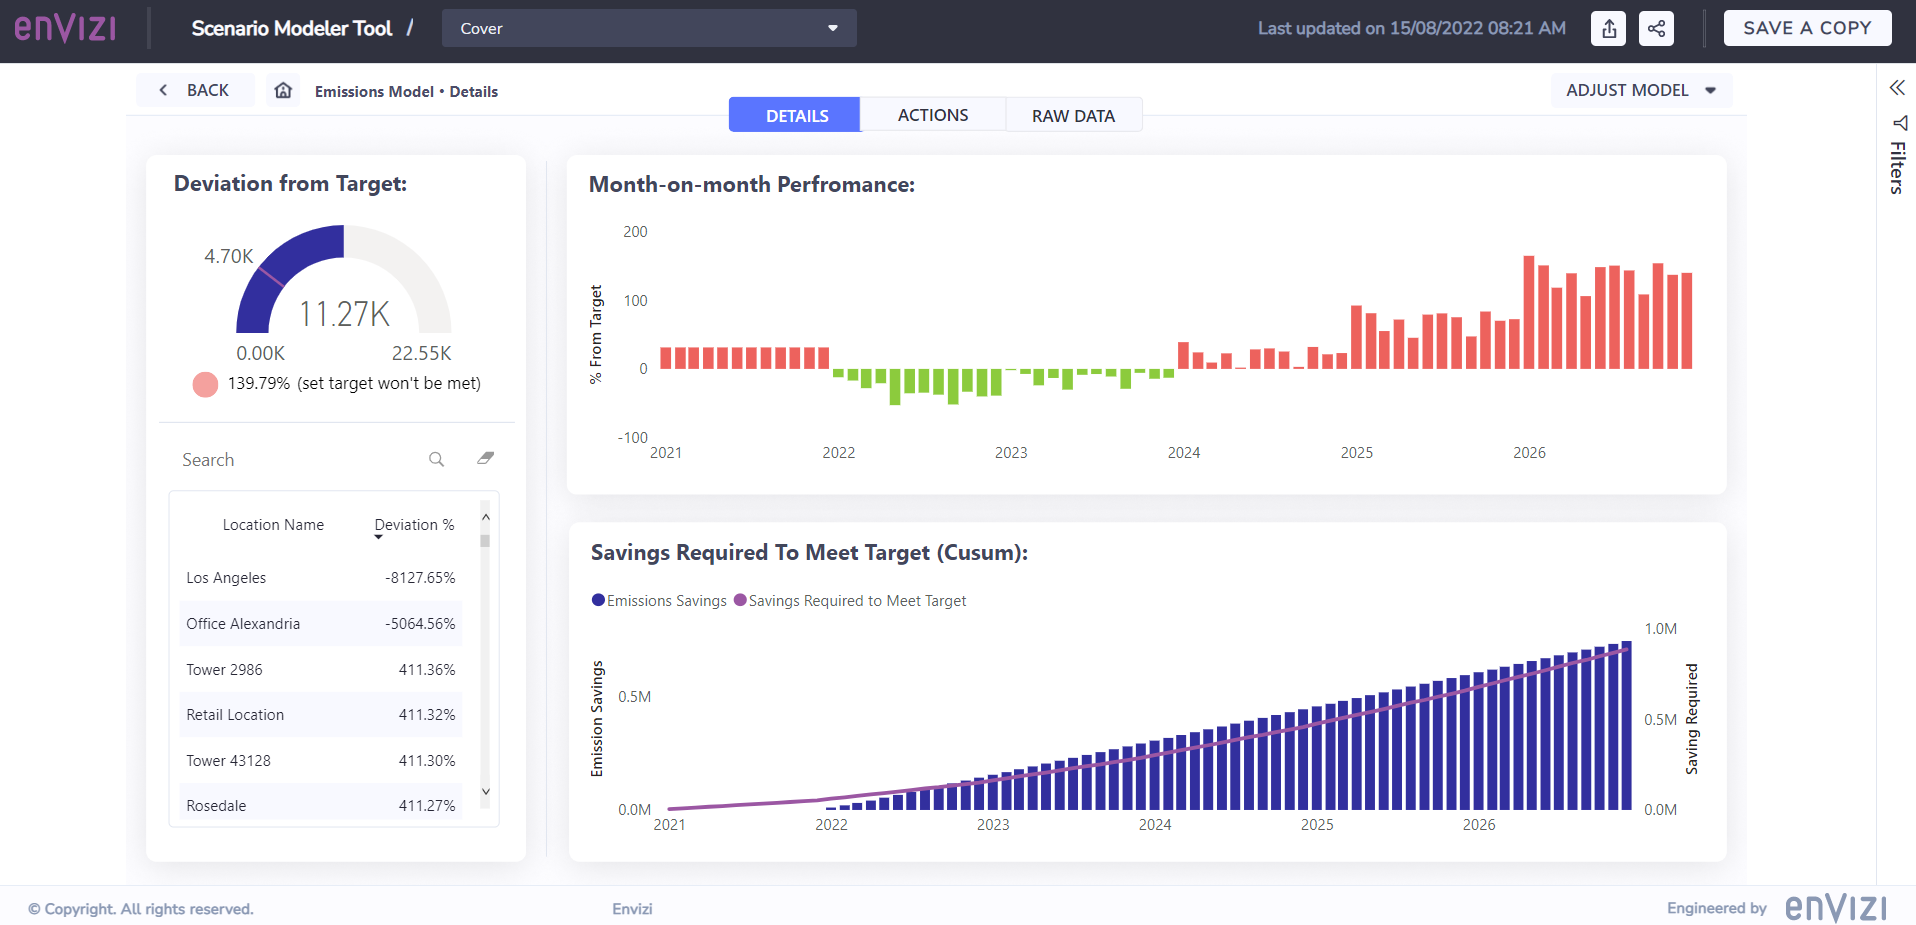
Task: Click the clear/eraser icon next to search
Action: (x=485, y=458)
